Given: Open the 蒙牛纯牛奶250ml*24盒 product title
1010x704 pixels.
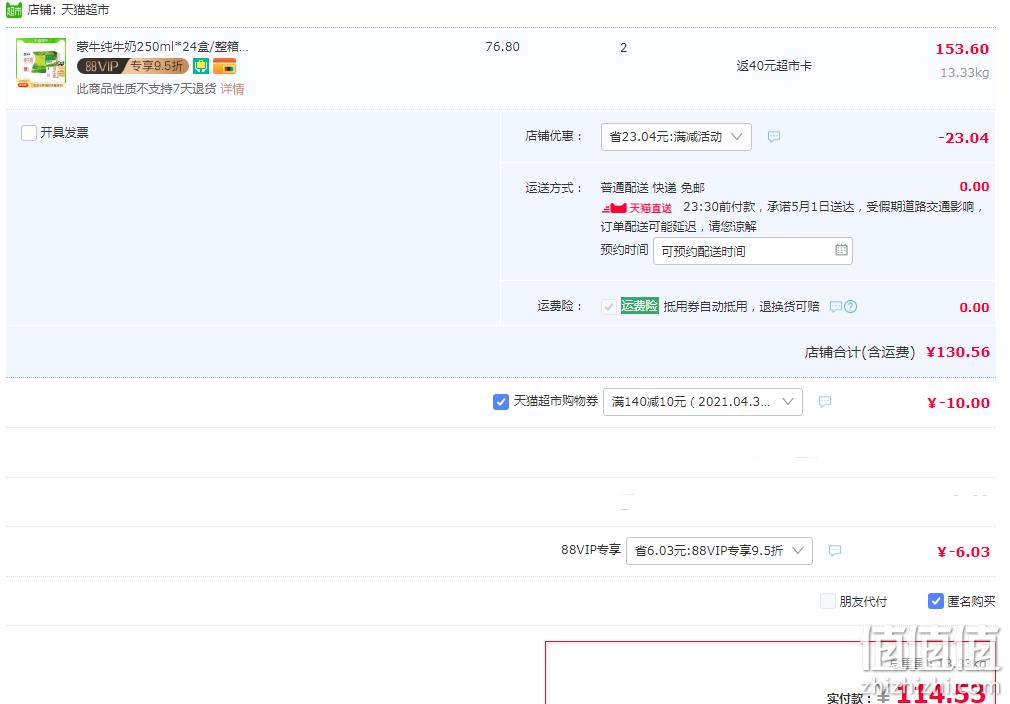Looking at the screenshot, I should click(162, 46).
